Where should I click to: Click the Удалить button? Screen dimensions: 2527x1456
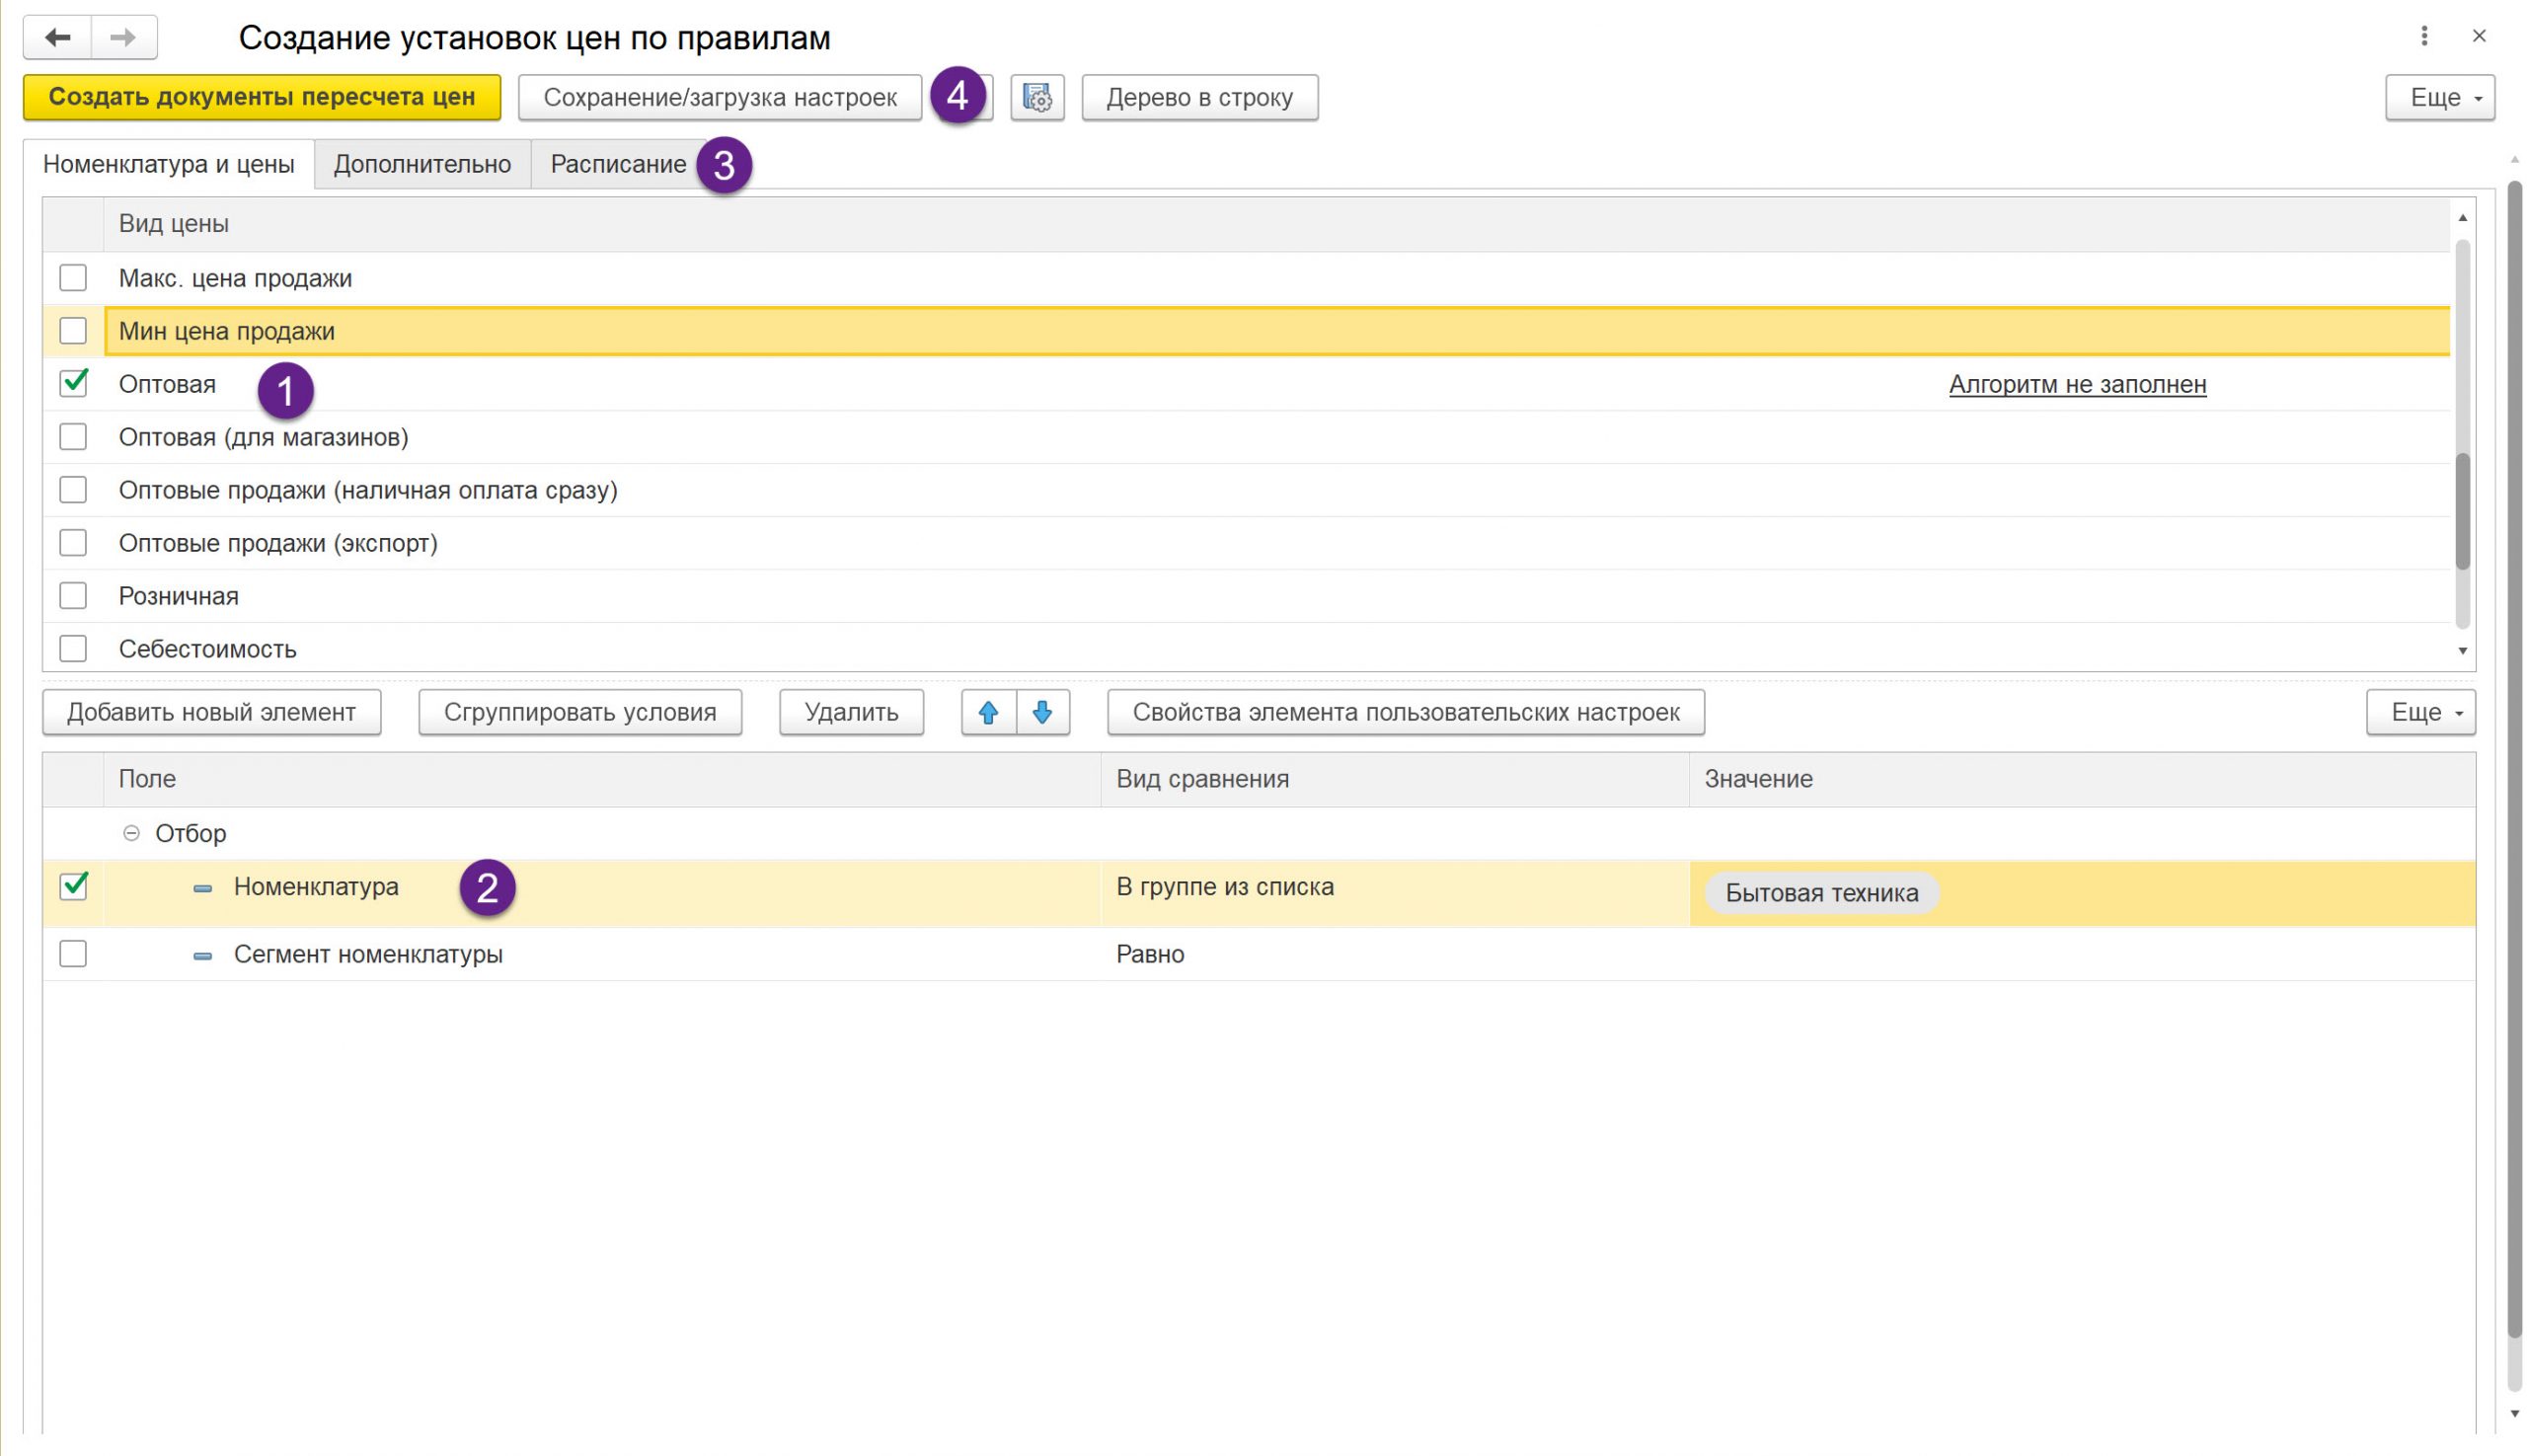(851, 712)
